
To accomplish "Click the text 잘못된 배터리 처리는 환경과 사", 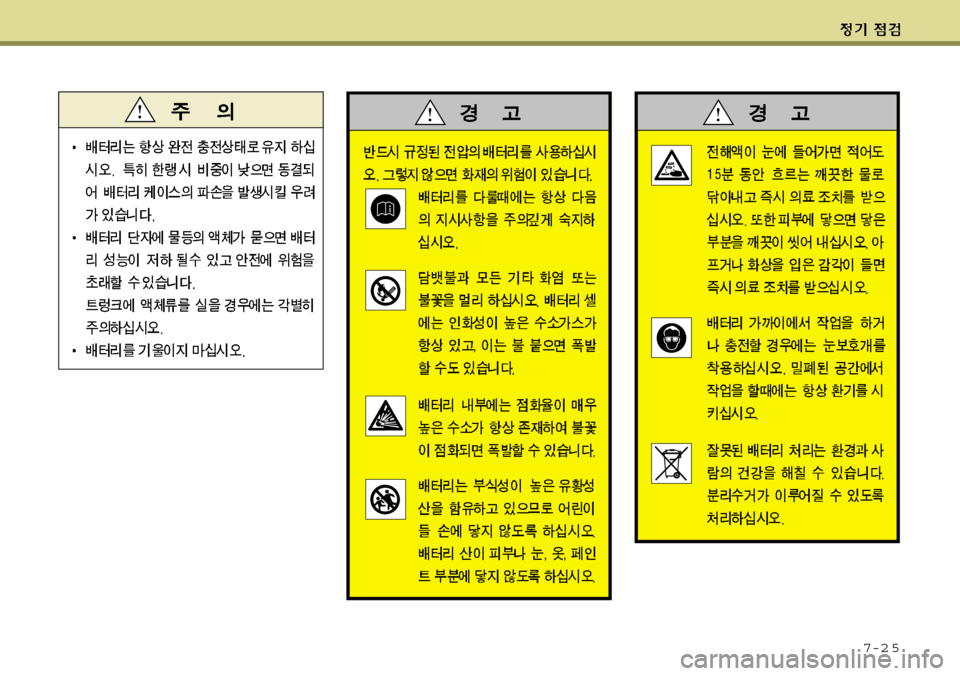I will (x=795, y=451).
